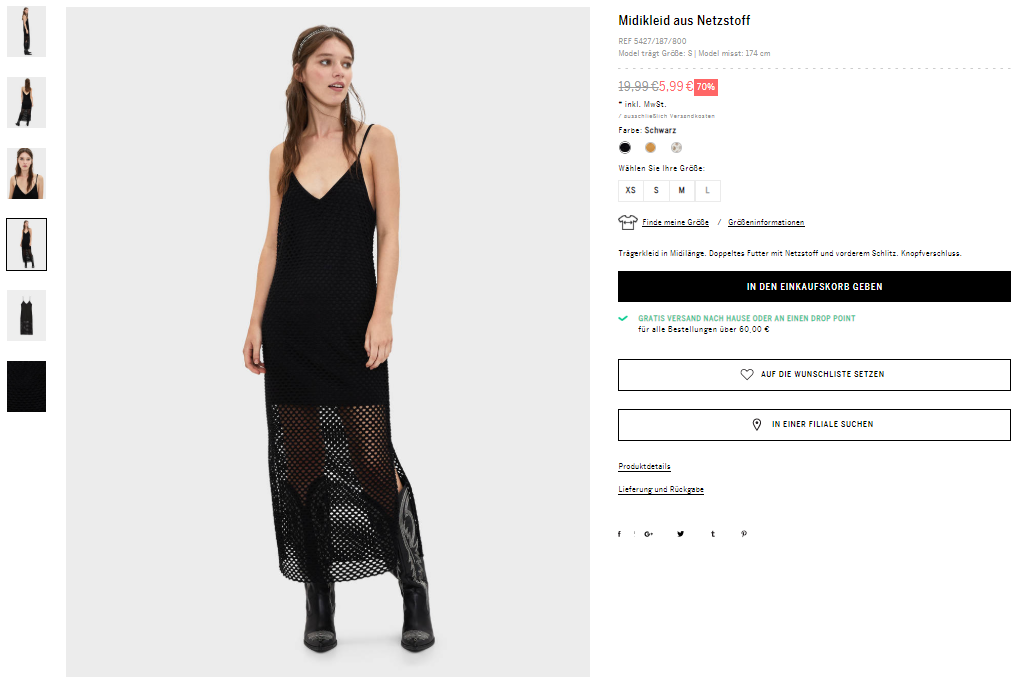Add dress to cart with Einkaufskorb button

pos(814,287)
